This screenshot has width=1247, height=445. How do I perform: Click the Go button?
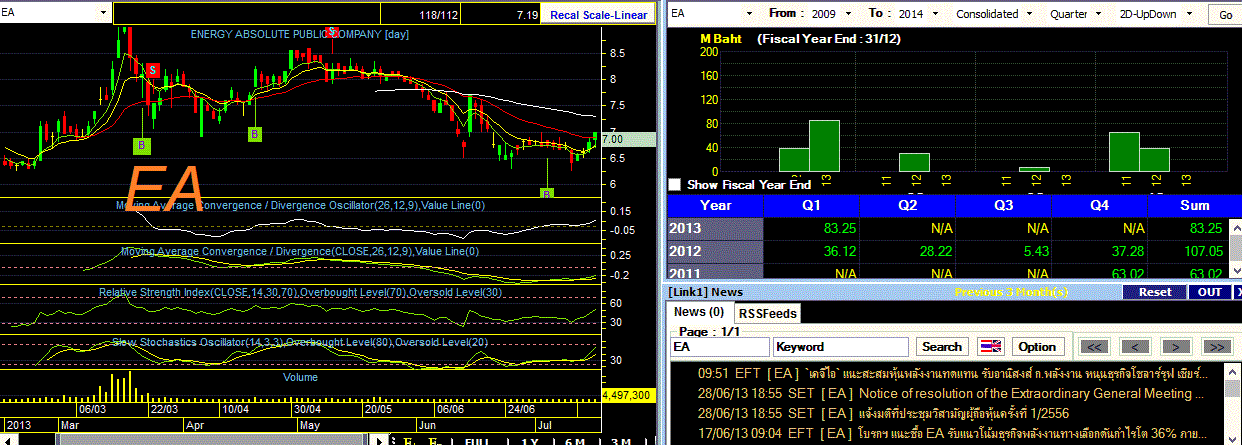(1225, 14)
